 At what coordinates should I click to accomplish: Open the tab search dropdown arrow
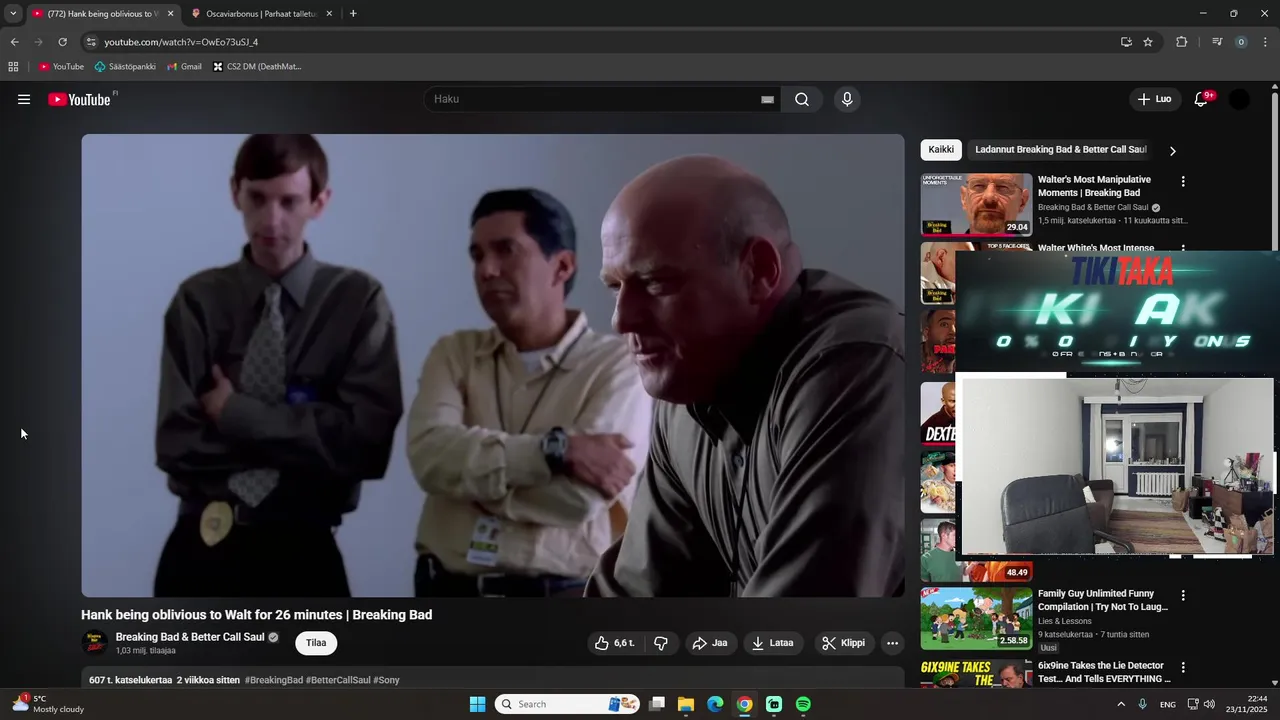click(13, 14)
